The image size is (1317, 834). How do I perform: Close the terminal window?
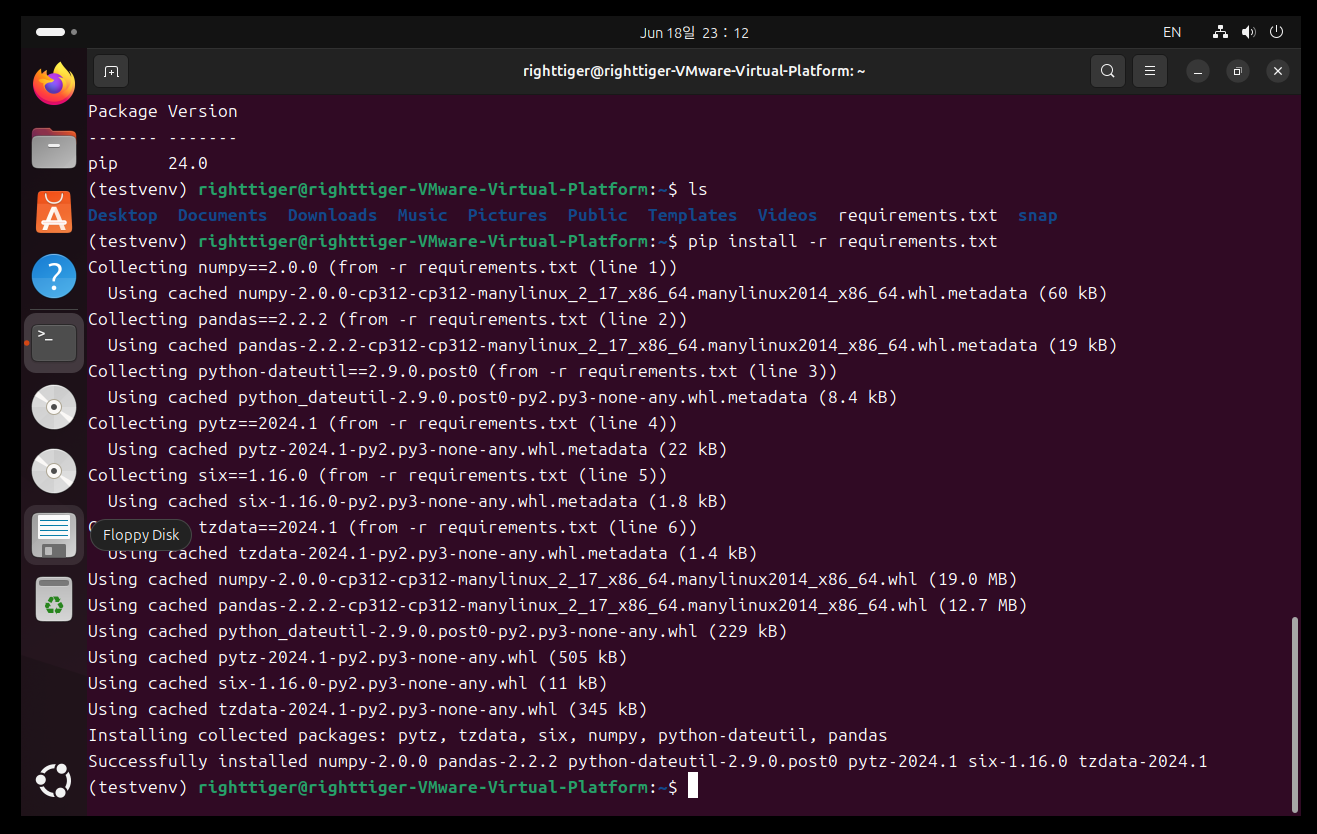[x=1278, y=71]
